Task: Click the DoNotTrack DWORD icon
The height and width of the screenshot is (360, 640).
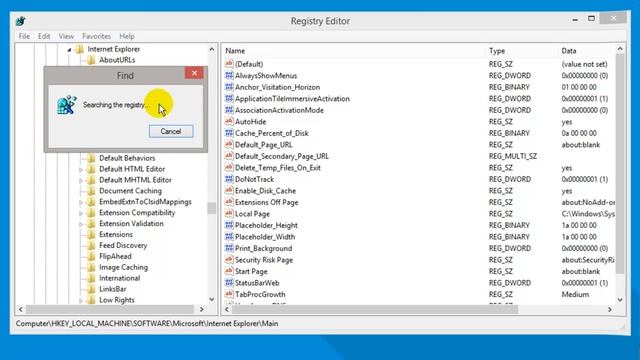Action: pos(229,179)
